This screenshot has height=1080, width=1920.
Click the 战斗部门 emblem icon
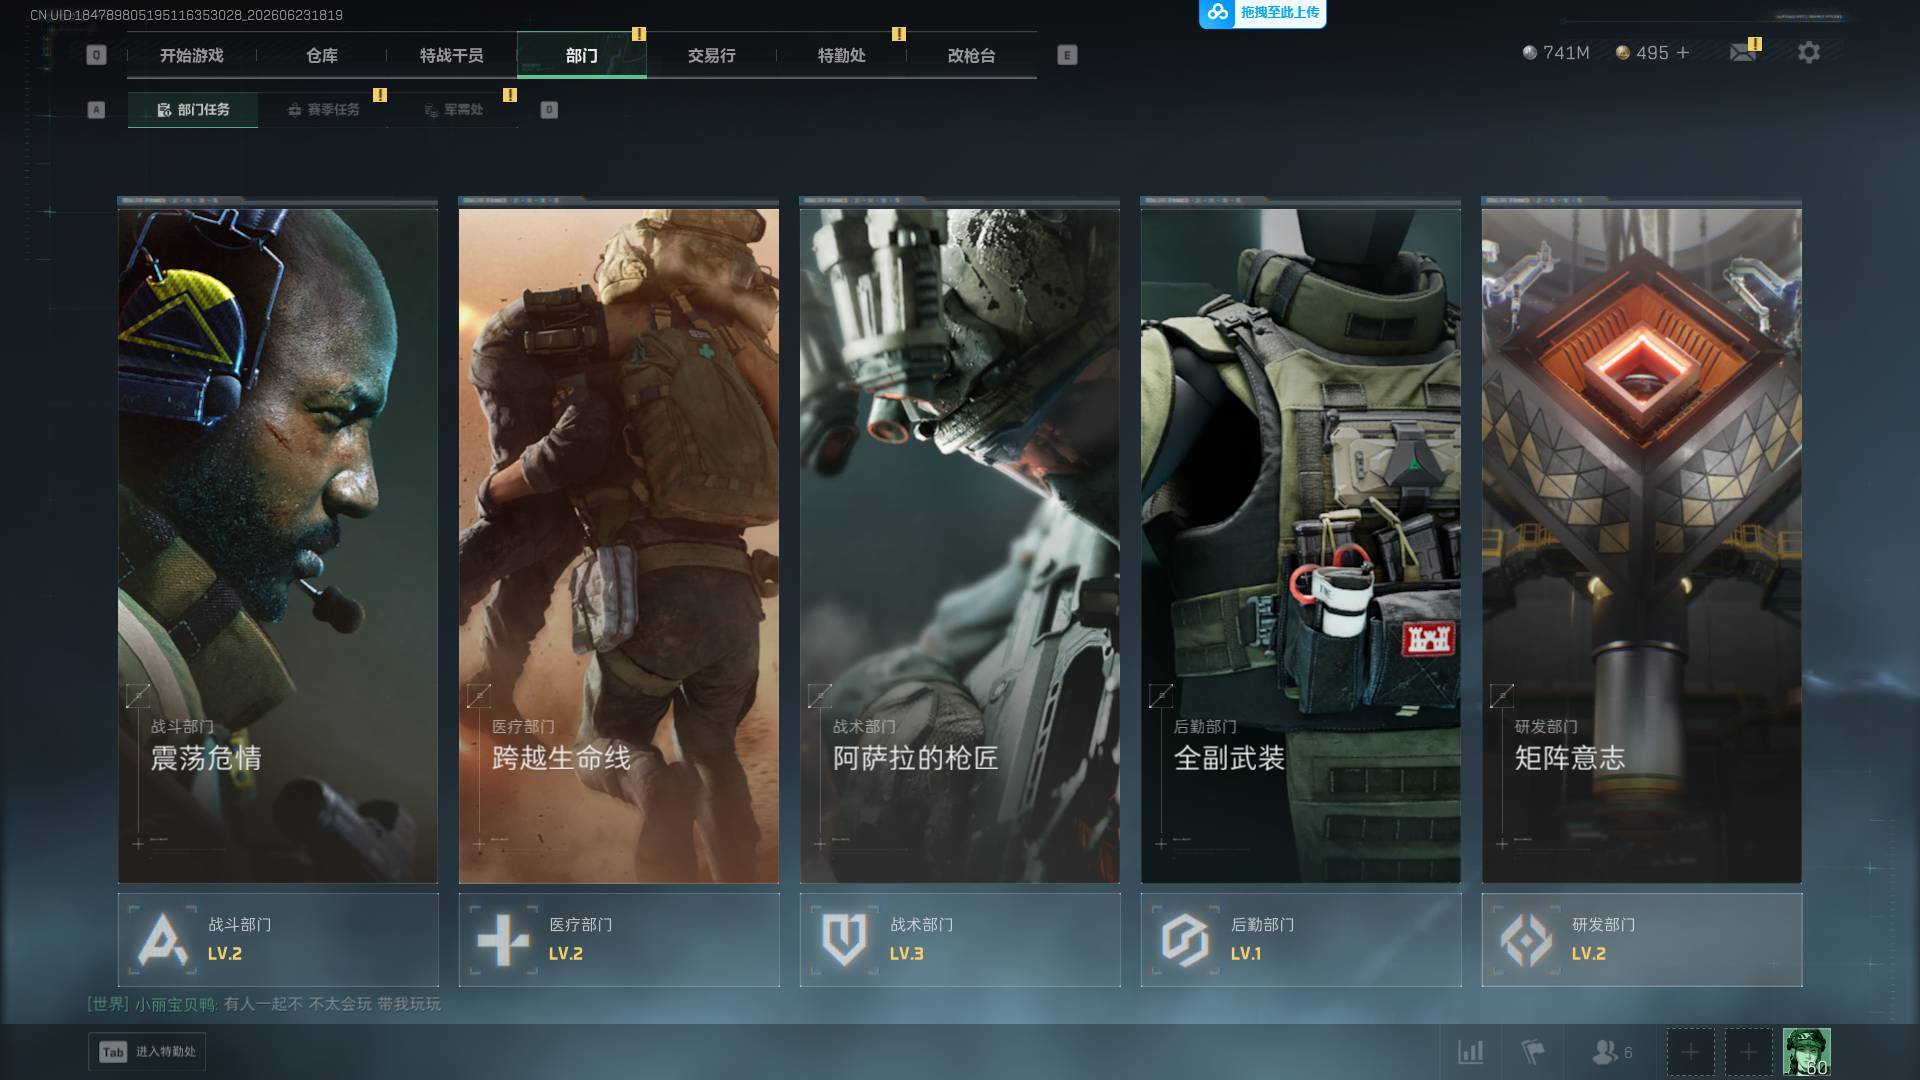coord(162,940)
